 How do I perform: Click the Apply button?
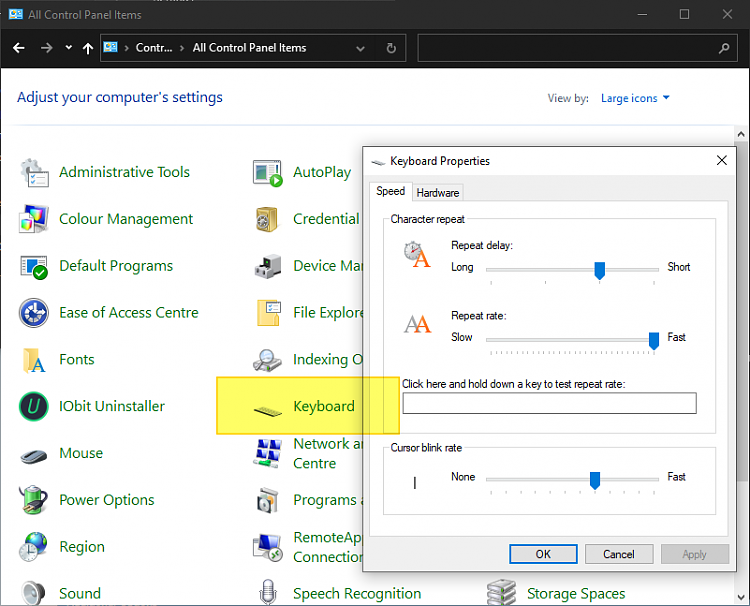point(694,554)
